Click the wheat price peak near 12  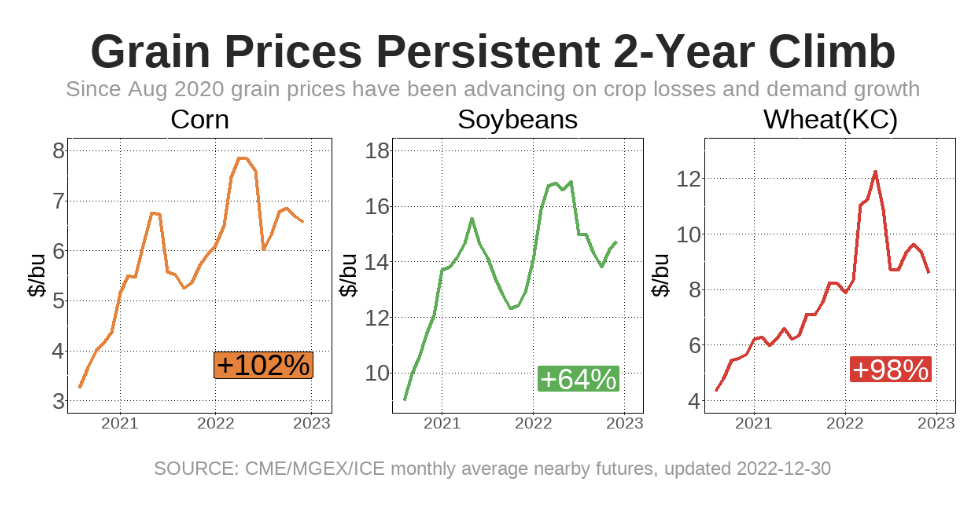coord(875,172)
